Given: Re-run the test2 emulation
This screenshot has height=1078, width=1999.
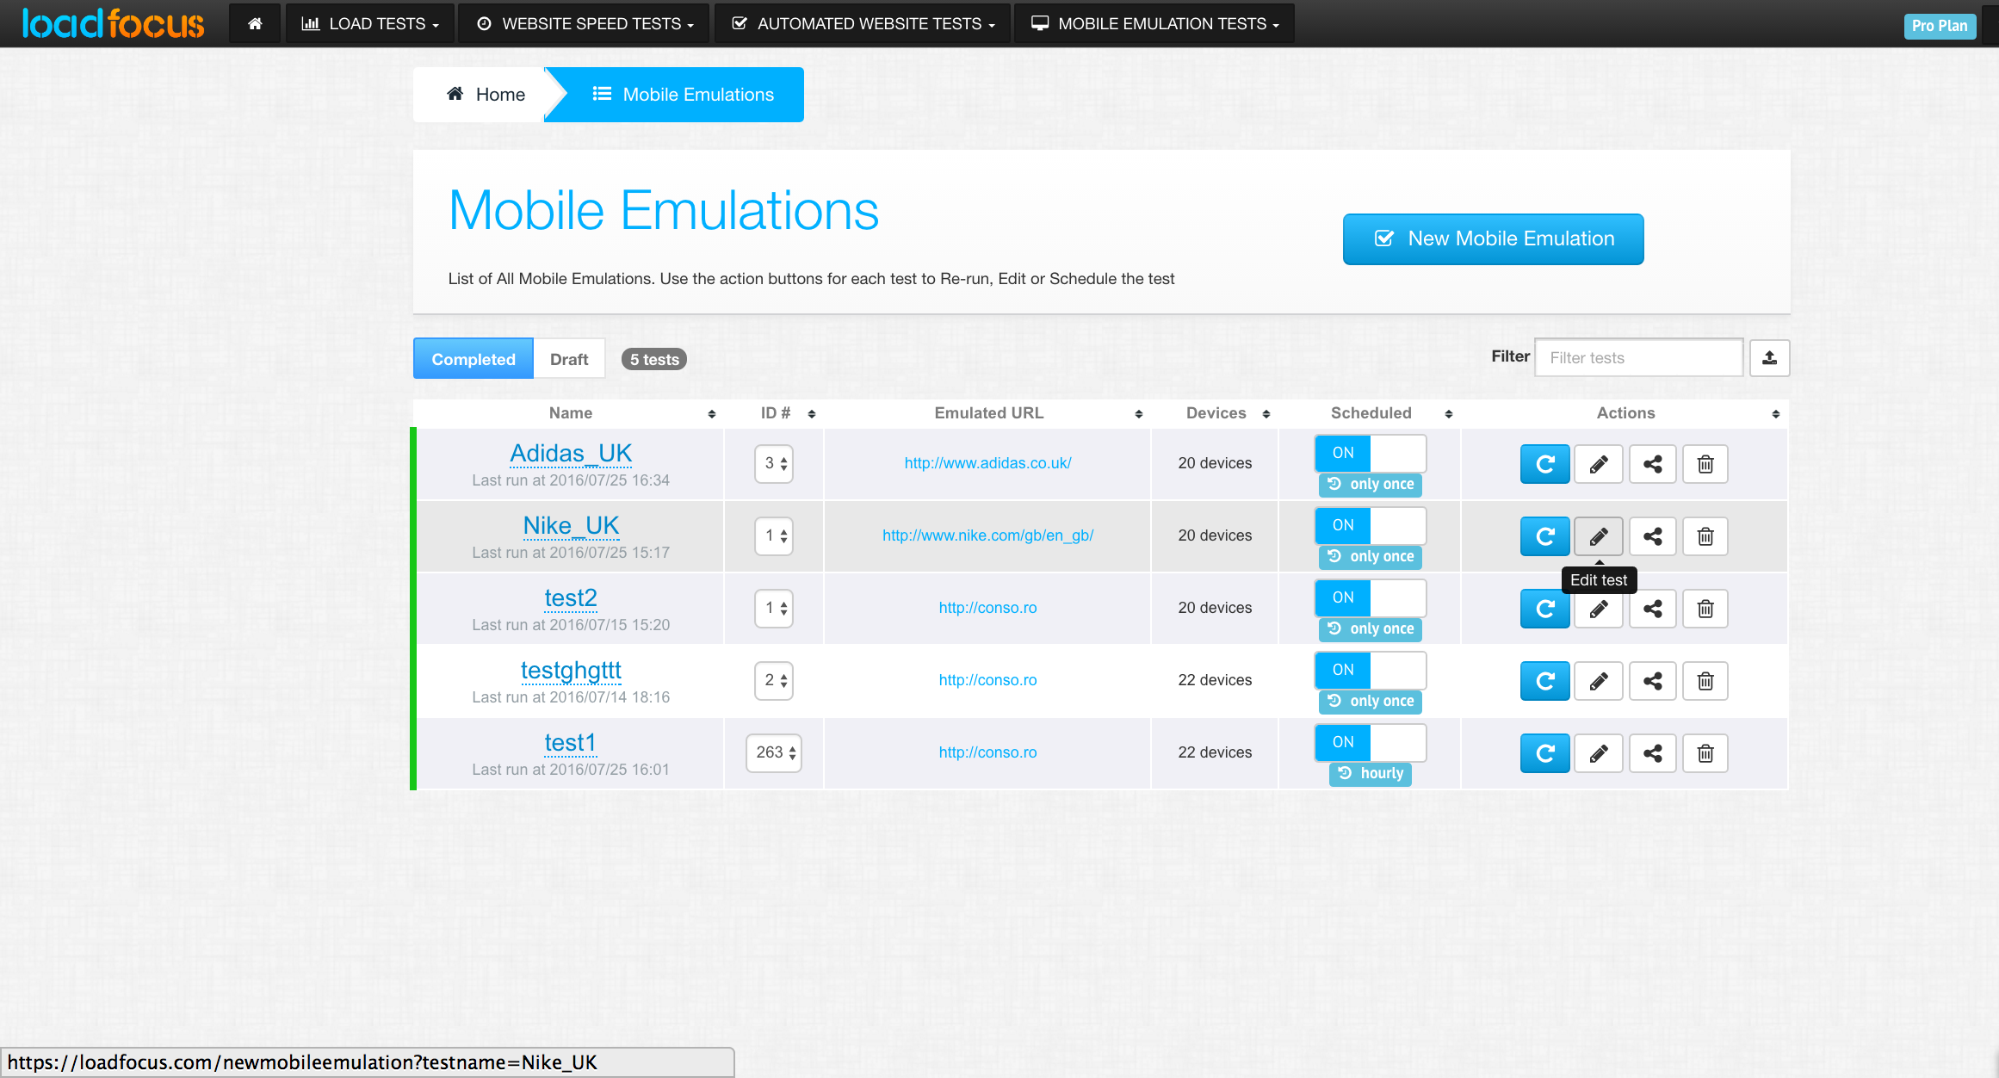Looking at the screenshot, I should coord(1544,609).
